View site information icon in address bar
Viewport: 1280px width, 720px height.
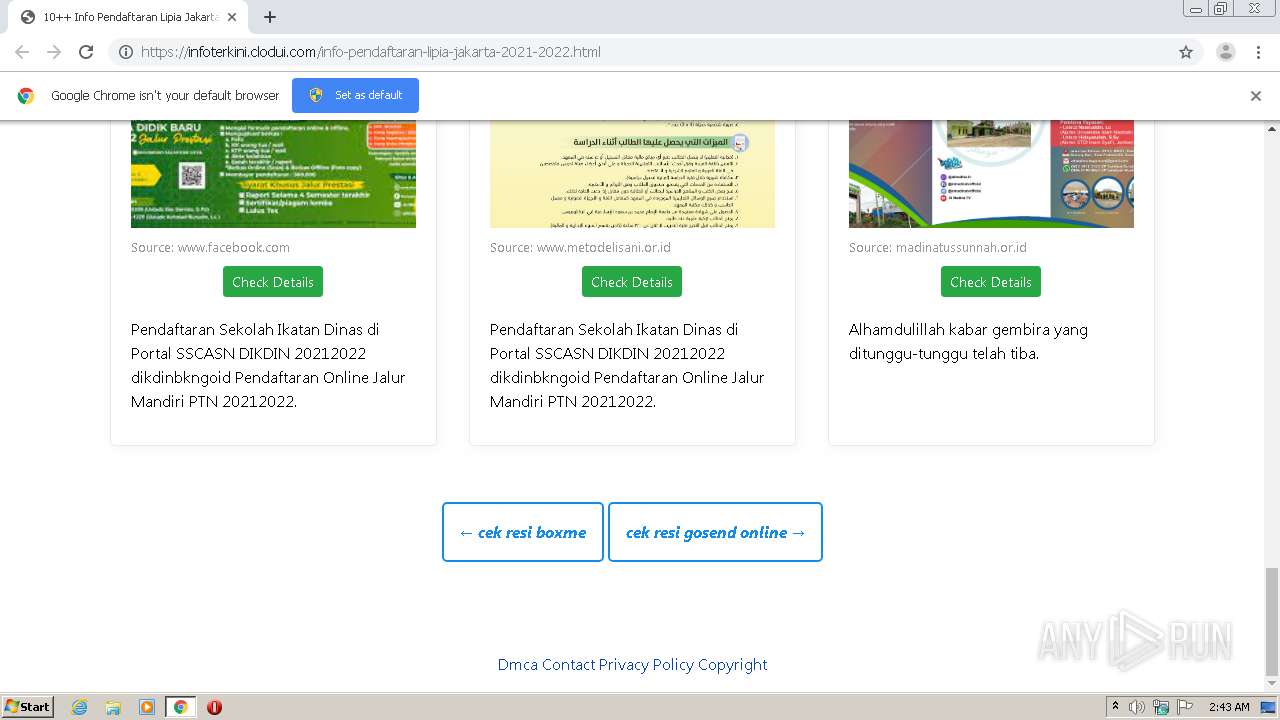point(126,52)
